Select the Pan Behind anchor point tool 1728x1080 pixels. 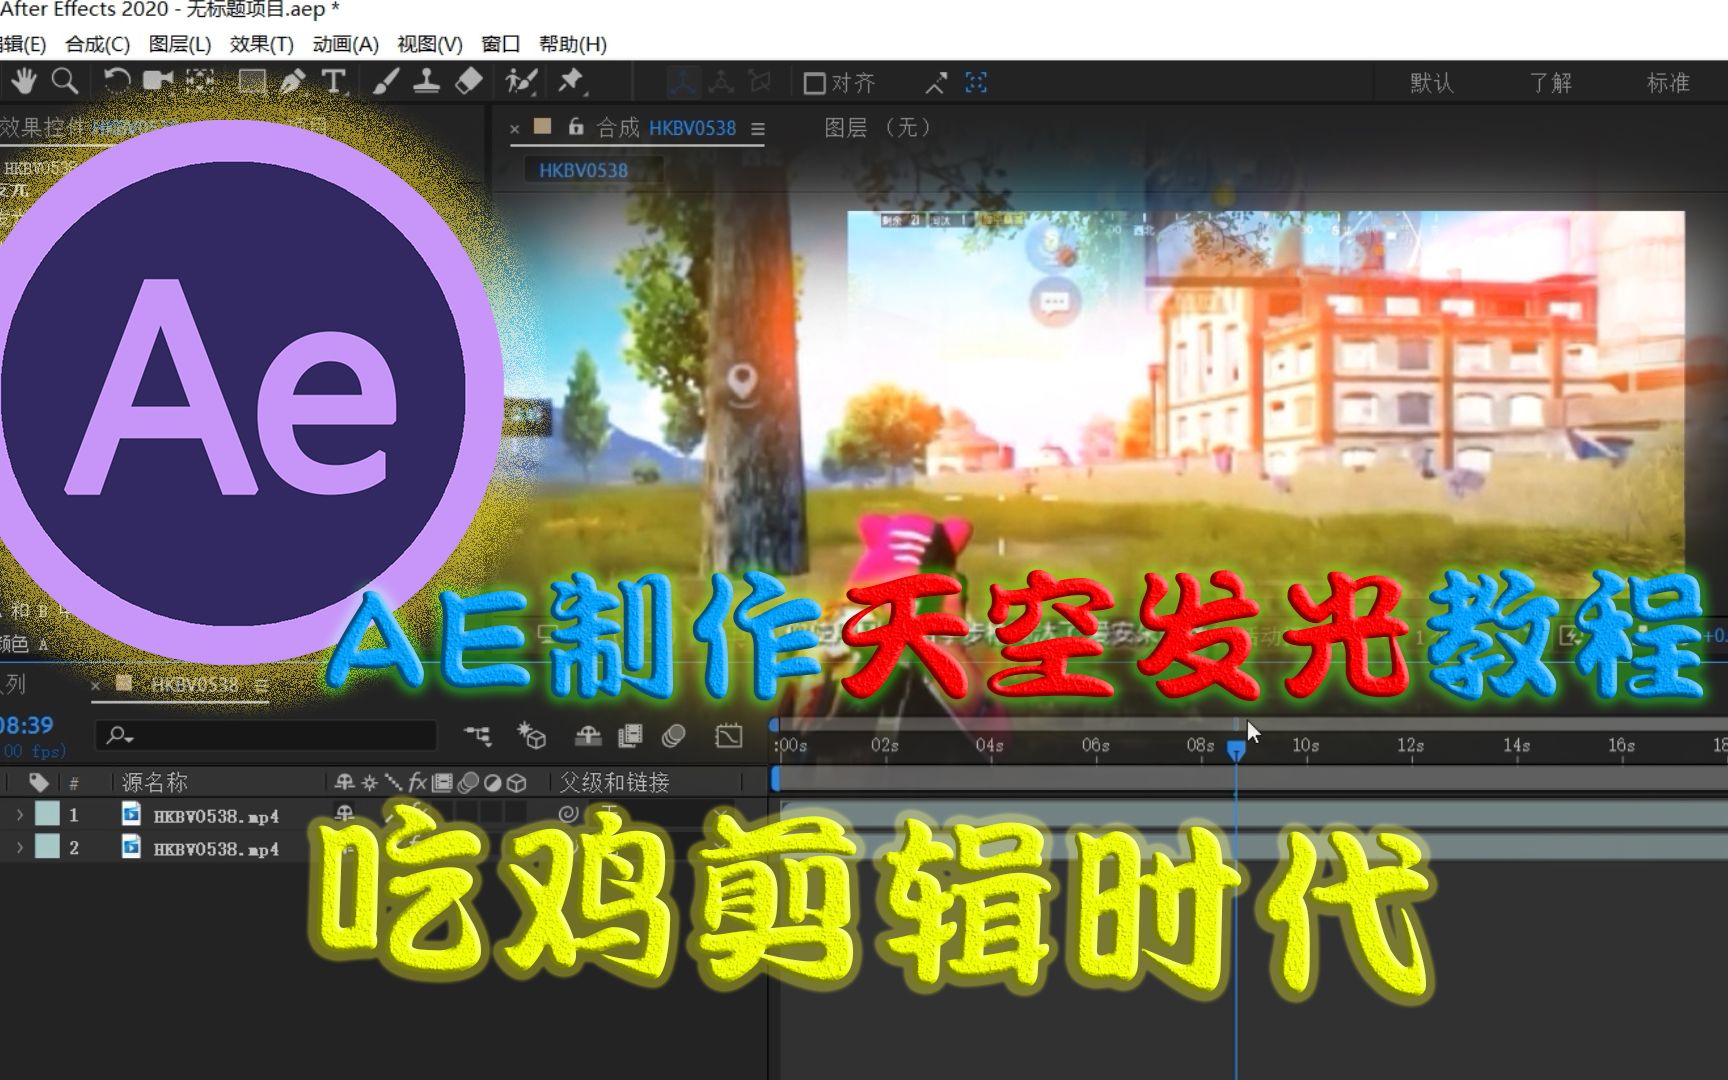(201, 81)
